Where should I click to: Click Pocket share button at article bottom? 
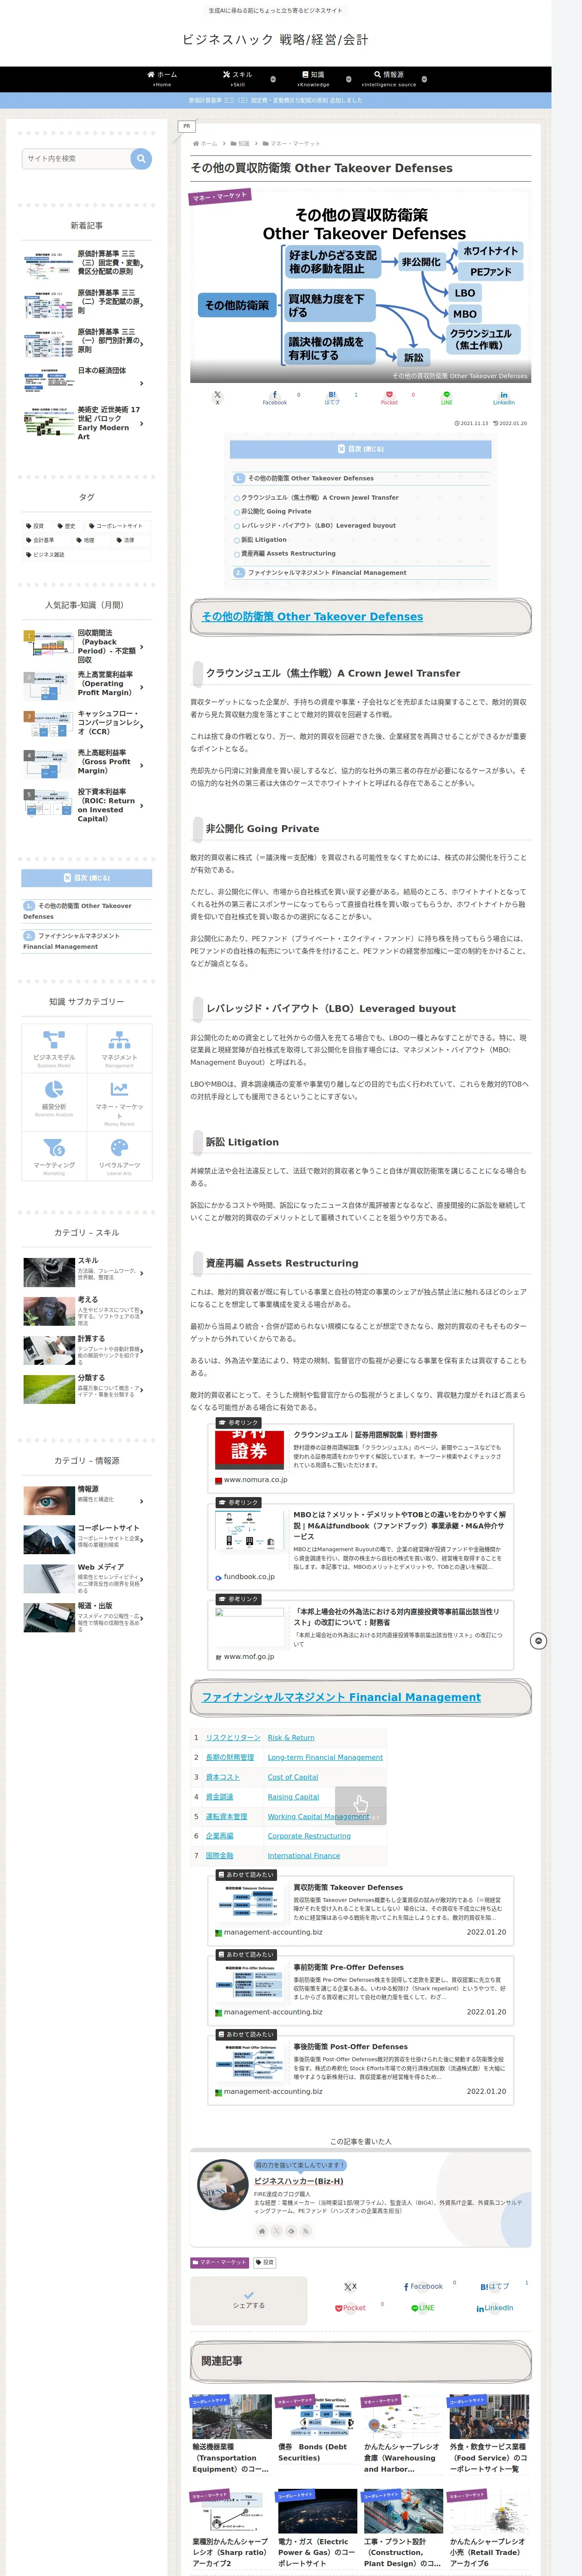(350, 2308)
